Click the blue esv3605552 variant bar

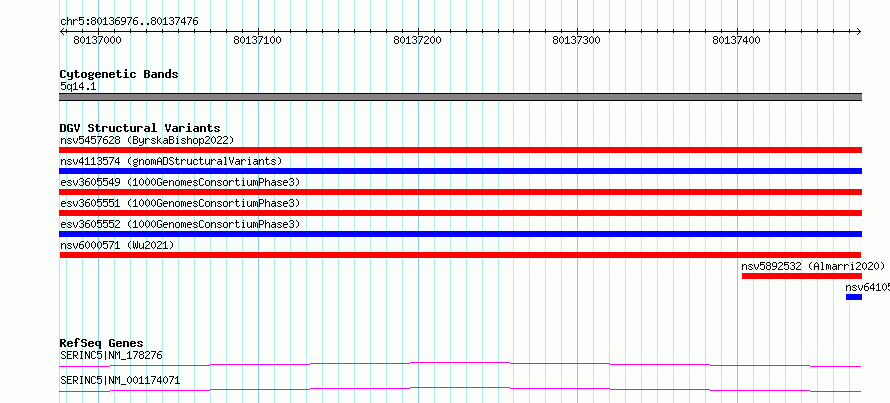coord(460,234)
